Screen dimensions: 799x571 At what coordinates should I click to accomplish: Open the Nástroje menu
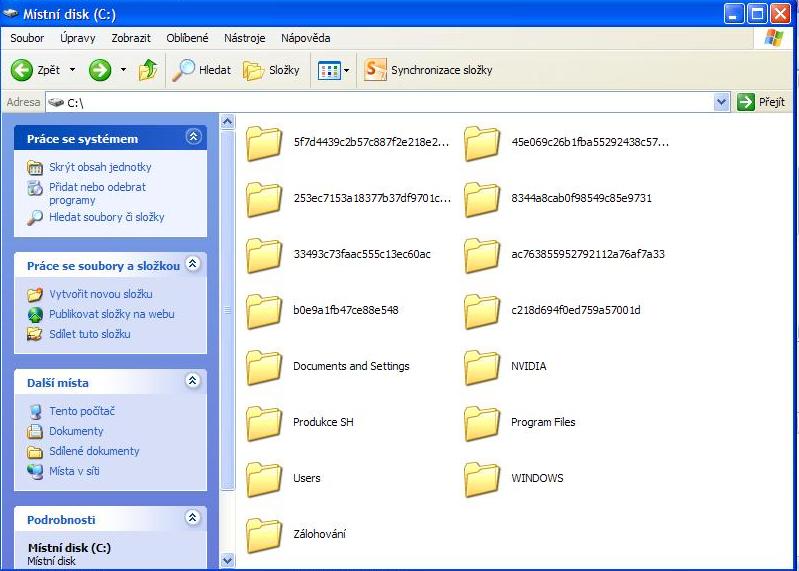pos(244,38)
